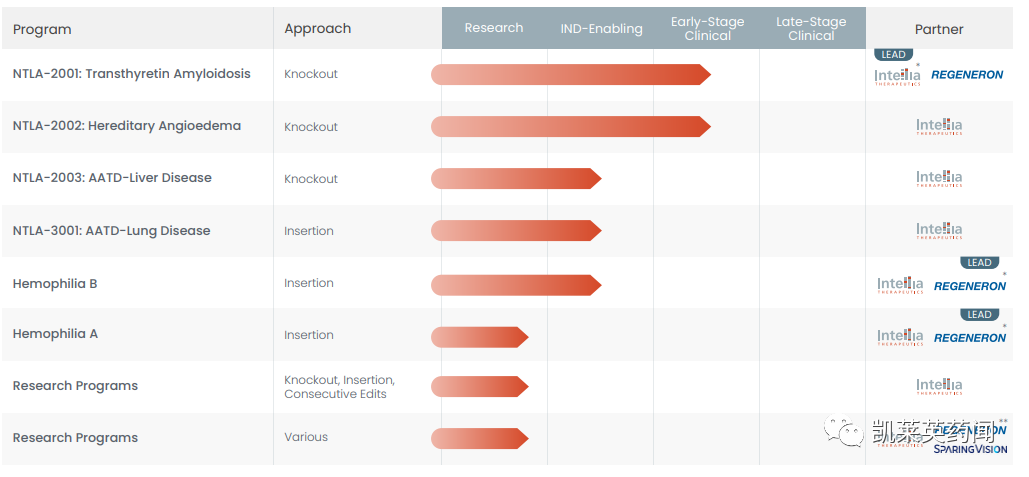The height and width of the screenshot is (477, 1029).
Task: Click the LEAD badge in the Hemophilia B row
Action: pyautogui.click(x=979, y=263)
